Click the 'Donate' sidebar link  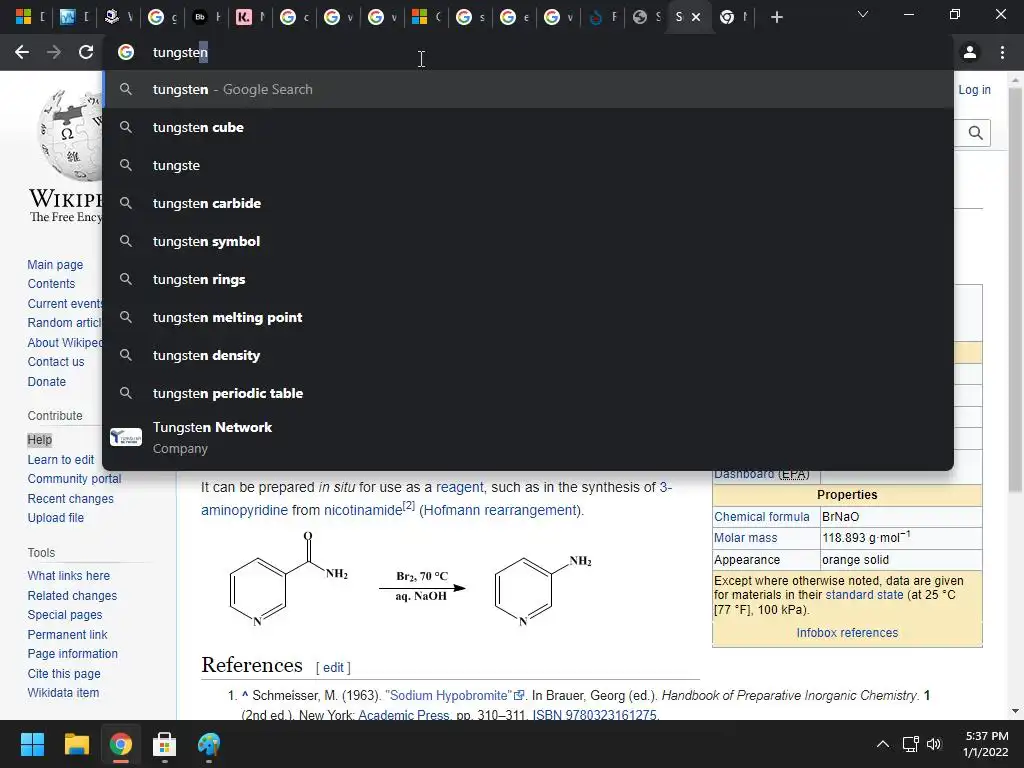tap(46, 381)
